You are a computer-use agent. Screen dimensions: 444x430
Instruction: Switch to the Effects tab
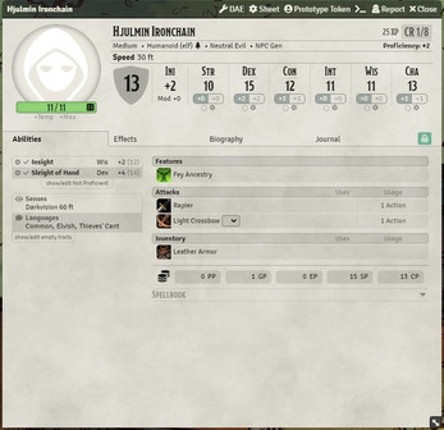125,139
